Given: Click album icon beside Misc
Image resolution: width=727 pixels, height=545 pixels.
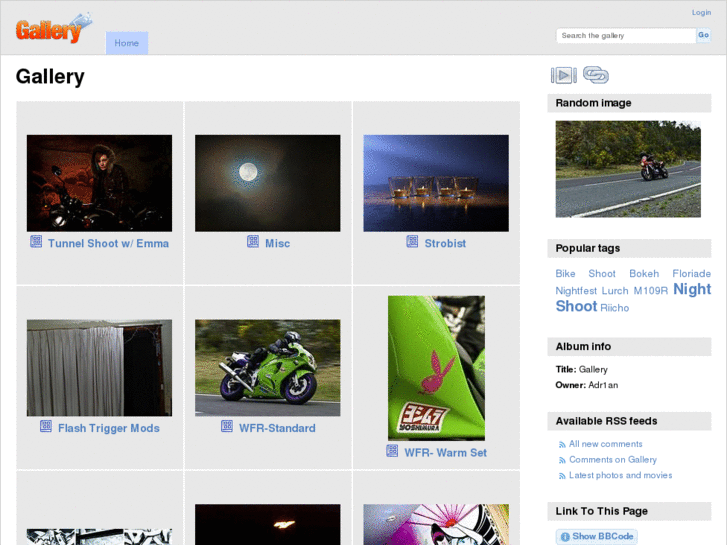Looking at the screenshot, I should (253, 242).
